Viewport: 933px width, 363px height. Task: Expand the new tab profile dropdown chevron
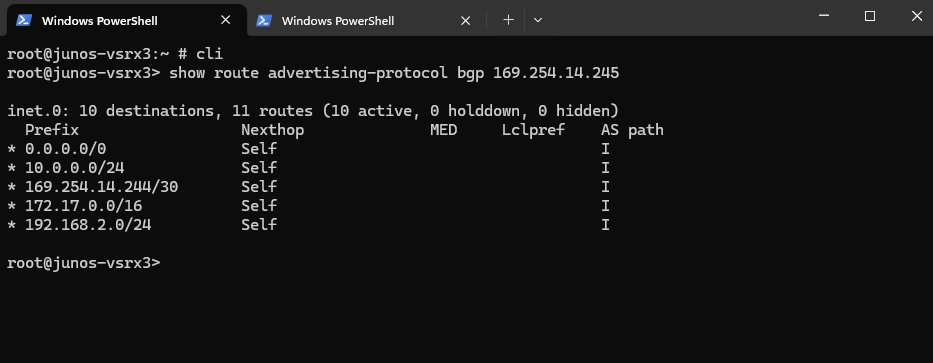coord(538,20)
